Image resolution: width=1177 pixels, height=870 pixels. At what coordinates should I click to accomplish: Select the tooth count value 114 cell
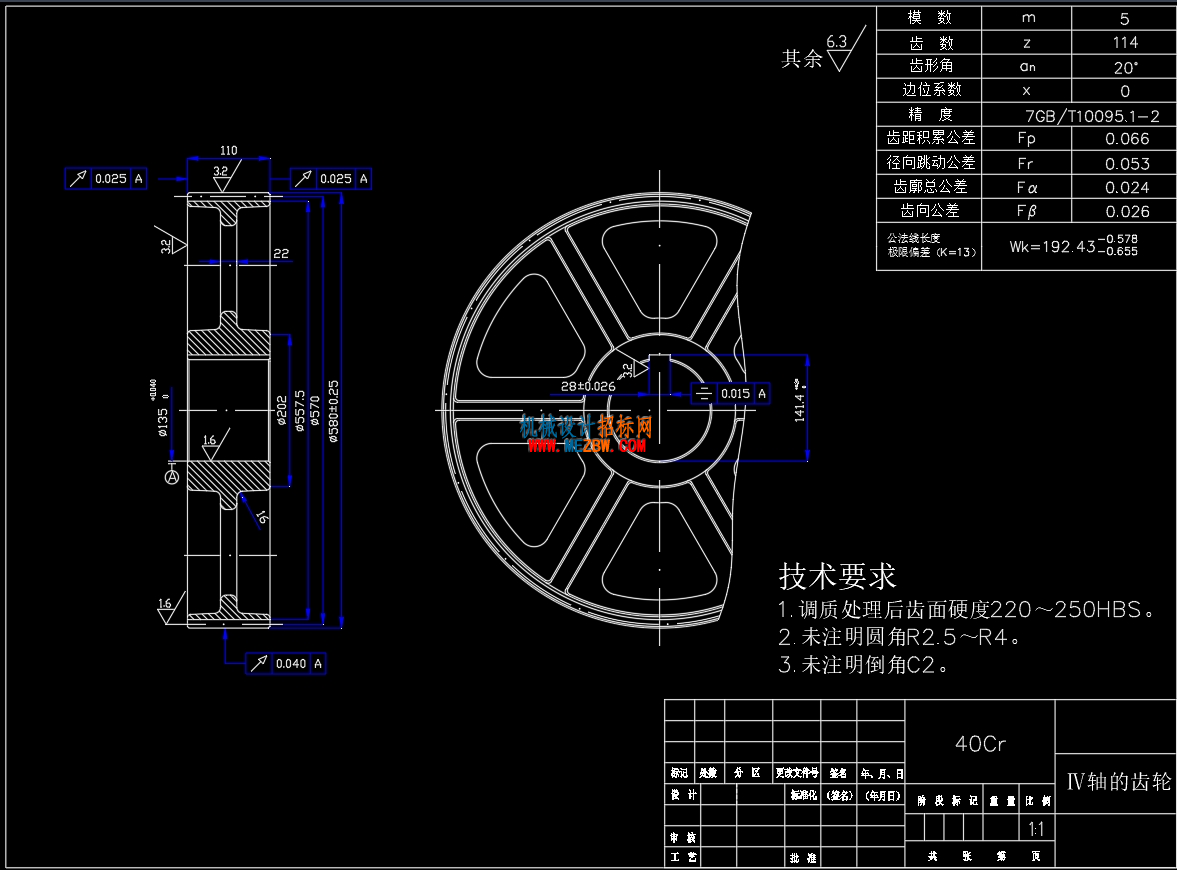point(1124,43)
